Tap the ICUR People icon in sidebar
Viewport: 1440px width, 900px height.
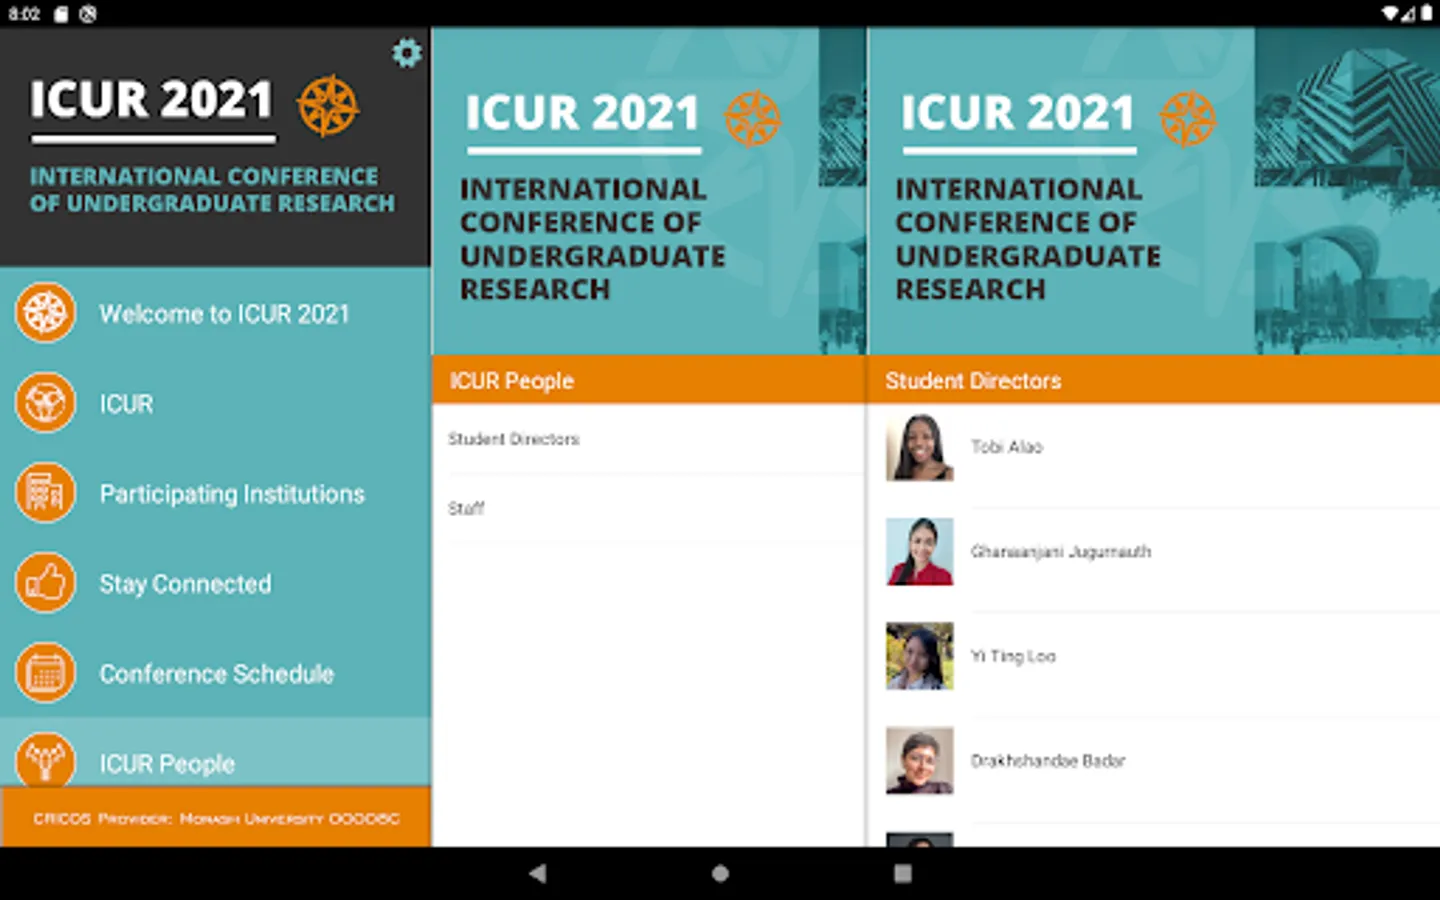point(45,760)
